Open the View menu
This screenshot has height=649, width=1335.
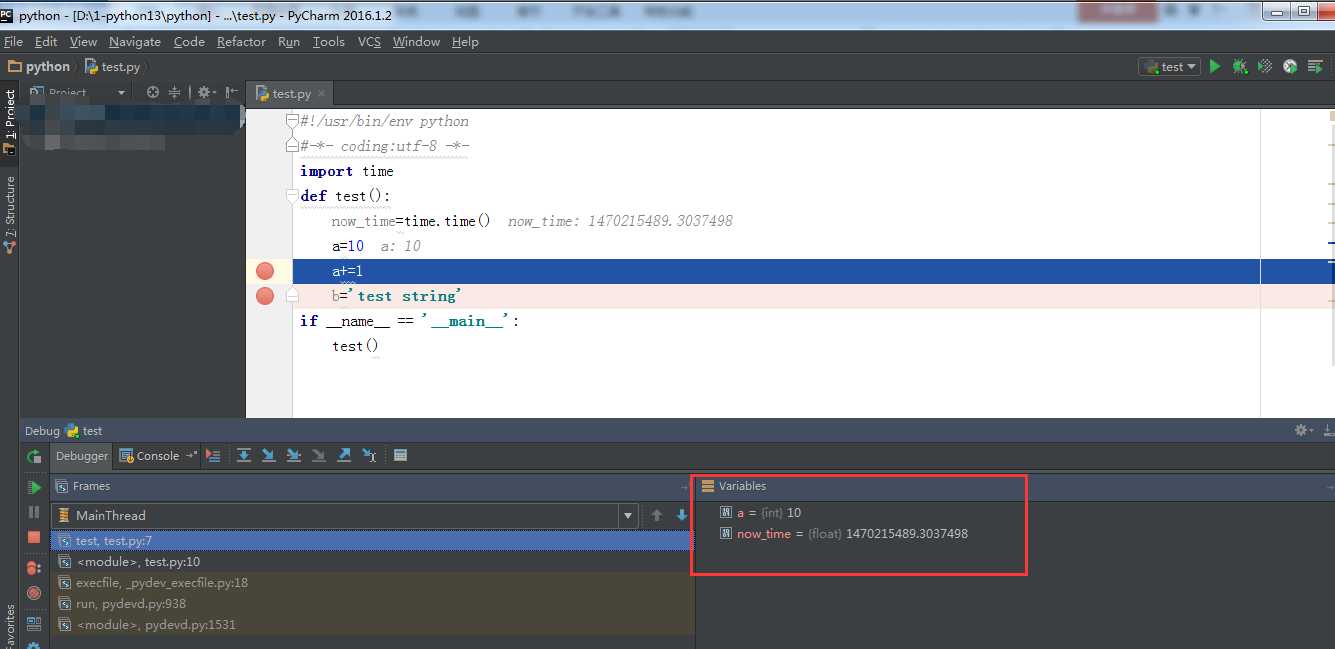pos(83,42)
